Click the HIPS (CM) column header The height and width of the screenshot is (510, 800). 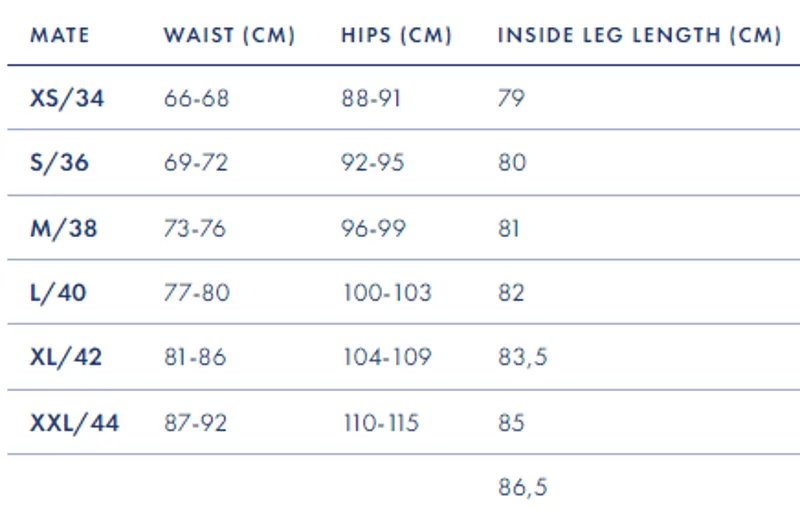point(396,36)
